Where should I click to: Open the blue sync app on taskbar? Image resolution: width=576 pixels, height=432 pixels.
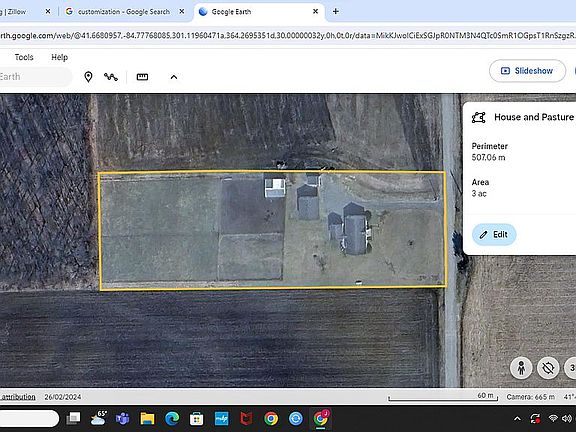(x=296, y=418)
